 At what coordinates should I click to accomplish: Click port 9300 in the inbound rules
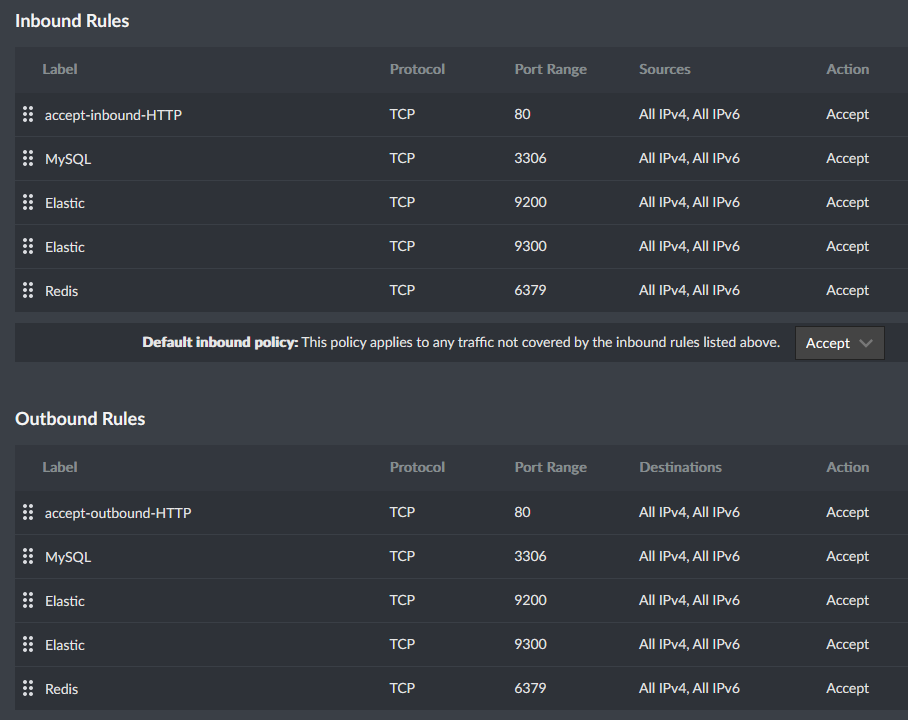click(x=530, y=246)
